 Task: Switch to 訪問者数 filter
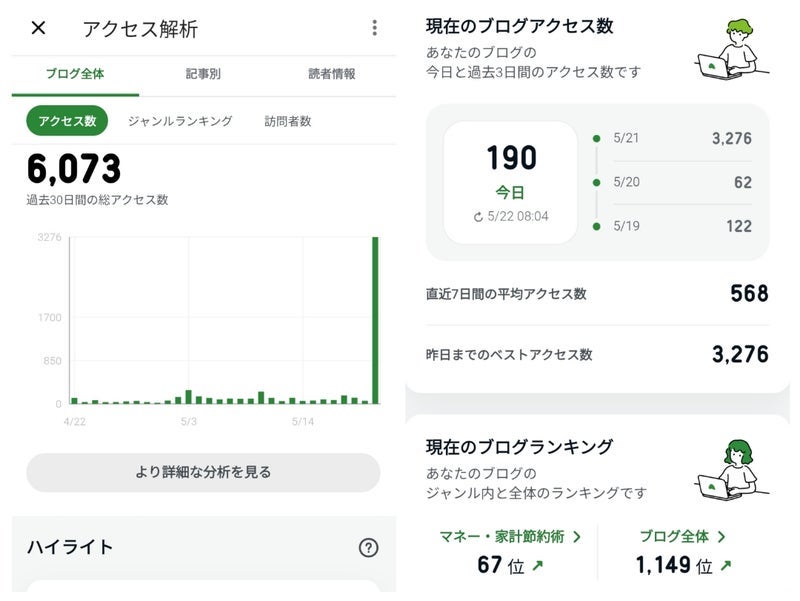point(288,121)
